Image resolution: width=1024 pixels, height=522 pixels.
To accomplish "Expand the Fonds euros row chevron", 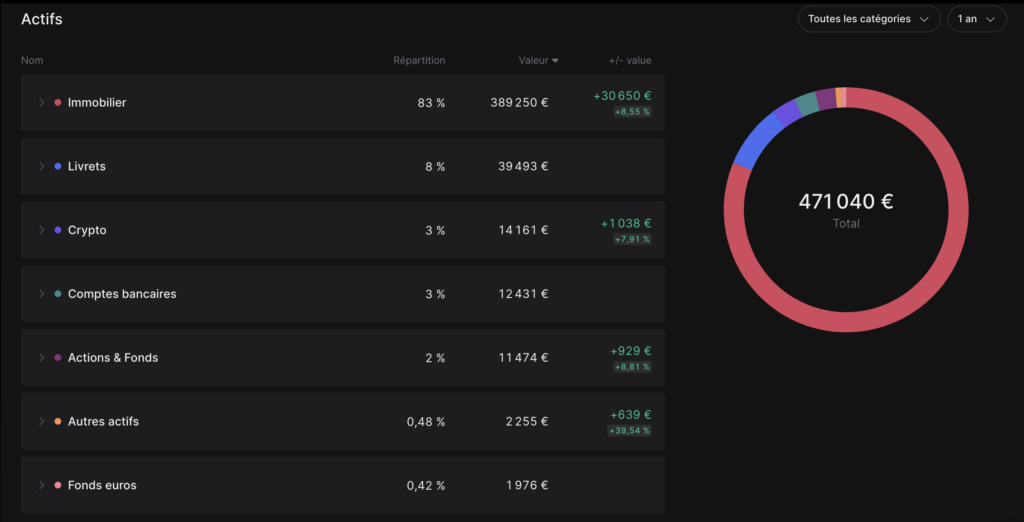I will (x=41, y=485).
